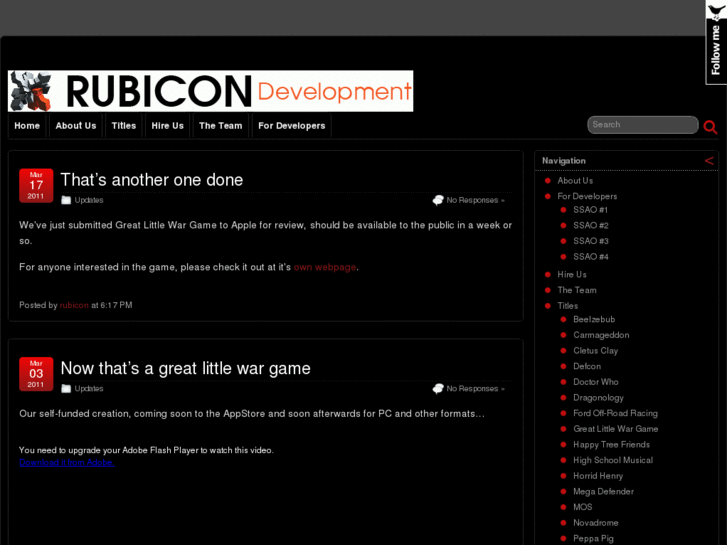Open For Developers top menu item
727x545 pixels.
[x=292, y=126]
